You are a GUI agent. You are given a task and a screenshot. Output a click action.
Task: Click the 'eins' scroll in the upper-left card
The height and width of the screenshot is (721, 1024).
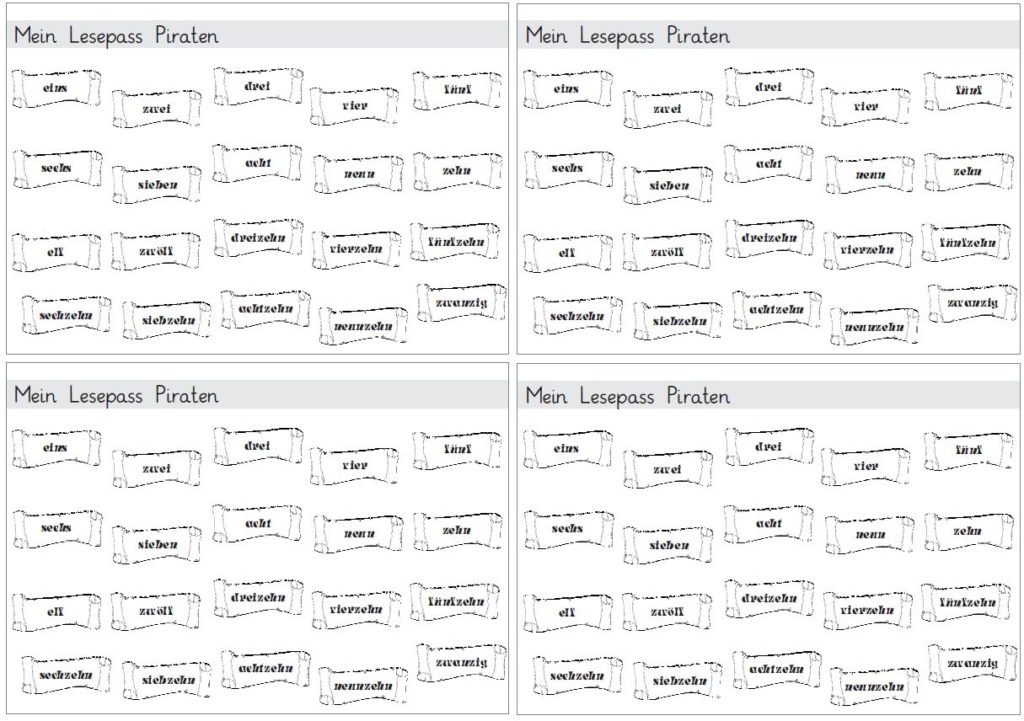pyautogui.click(x=57, y=88)
